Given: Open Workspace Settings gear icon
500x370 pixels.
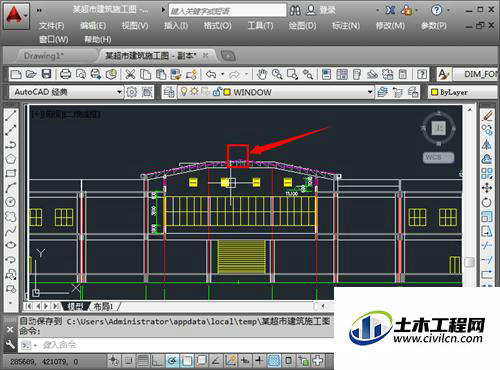Looking at the screenshot, I should click(132, 92).
